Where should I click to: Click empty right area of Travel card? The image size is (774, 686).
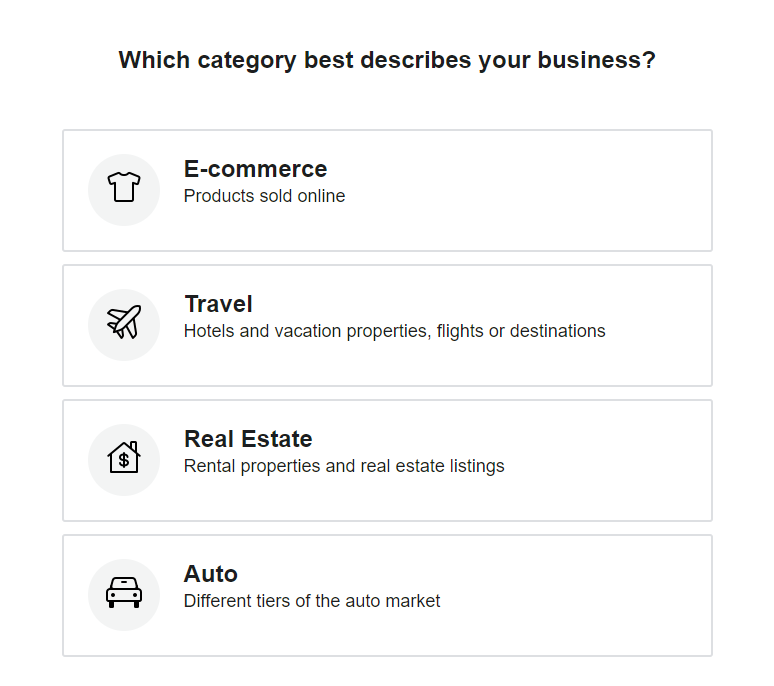point(660,325)
